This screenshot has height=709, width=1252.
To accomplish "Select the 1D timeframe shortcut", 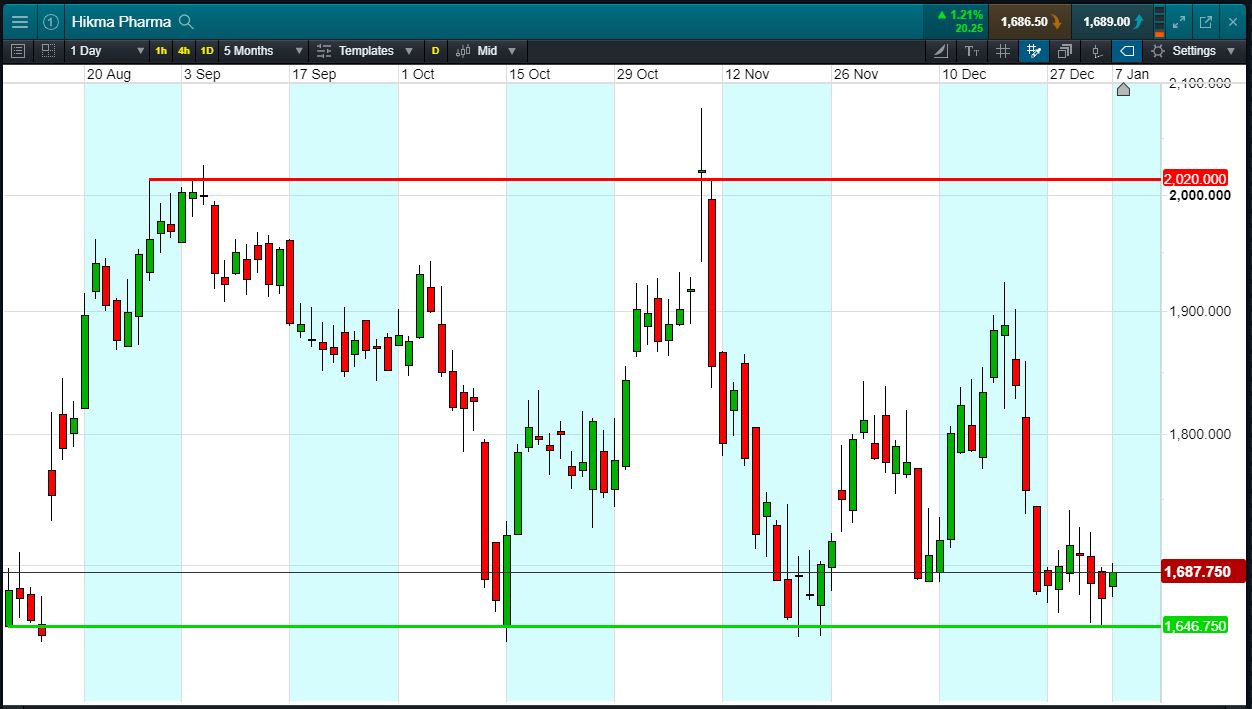I will [207, 51].
